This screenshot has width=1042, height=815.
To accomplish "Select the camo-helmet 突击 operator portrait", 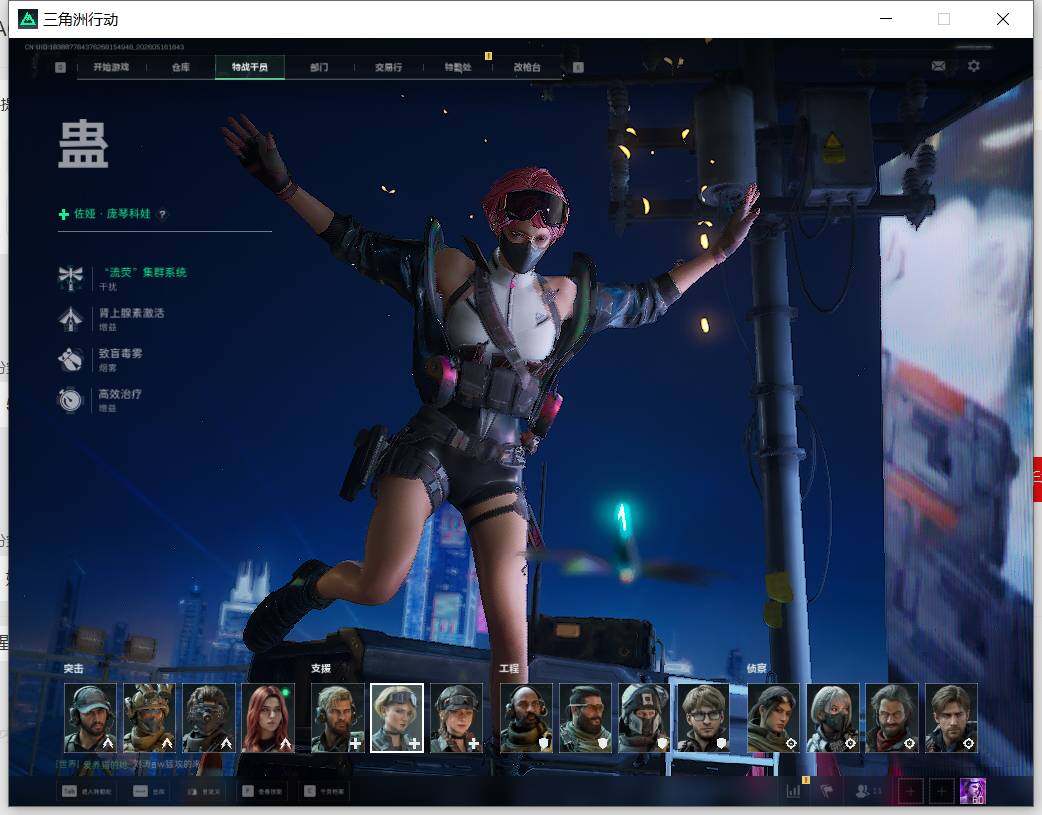I will [150, 718].
